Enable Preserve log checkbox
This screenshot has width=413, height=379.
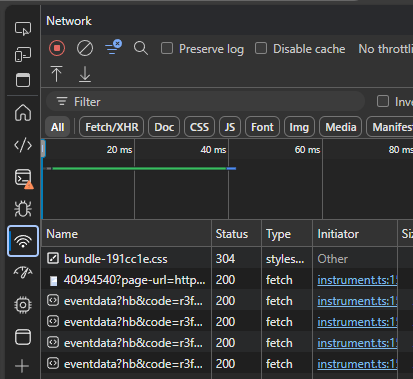click(x=167, y=48)
